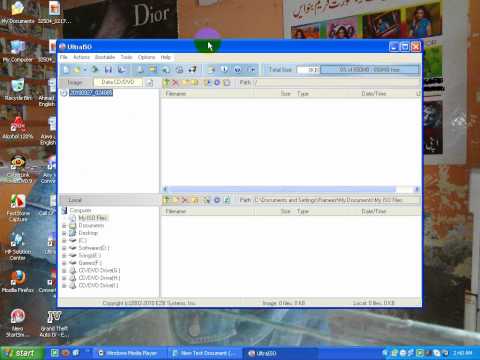Screen dimensions: 480x360
Task: Click the blue gear properties icon in the Image pane toolbar
Action: [x=217, y=82]
